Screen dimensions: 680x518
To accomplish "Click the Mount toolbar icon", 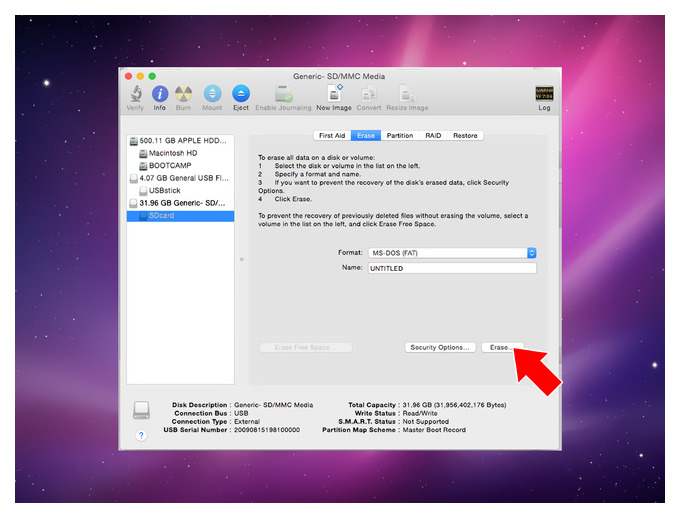I will (x=212, y=94).
